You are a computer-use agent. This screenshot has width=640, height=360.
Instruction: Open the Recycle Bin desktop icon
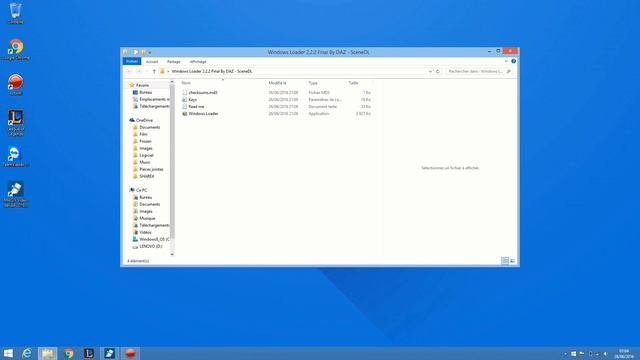point(16,13)
